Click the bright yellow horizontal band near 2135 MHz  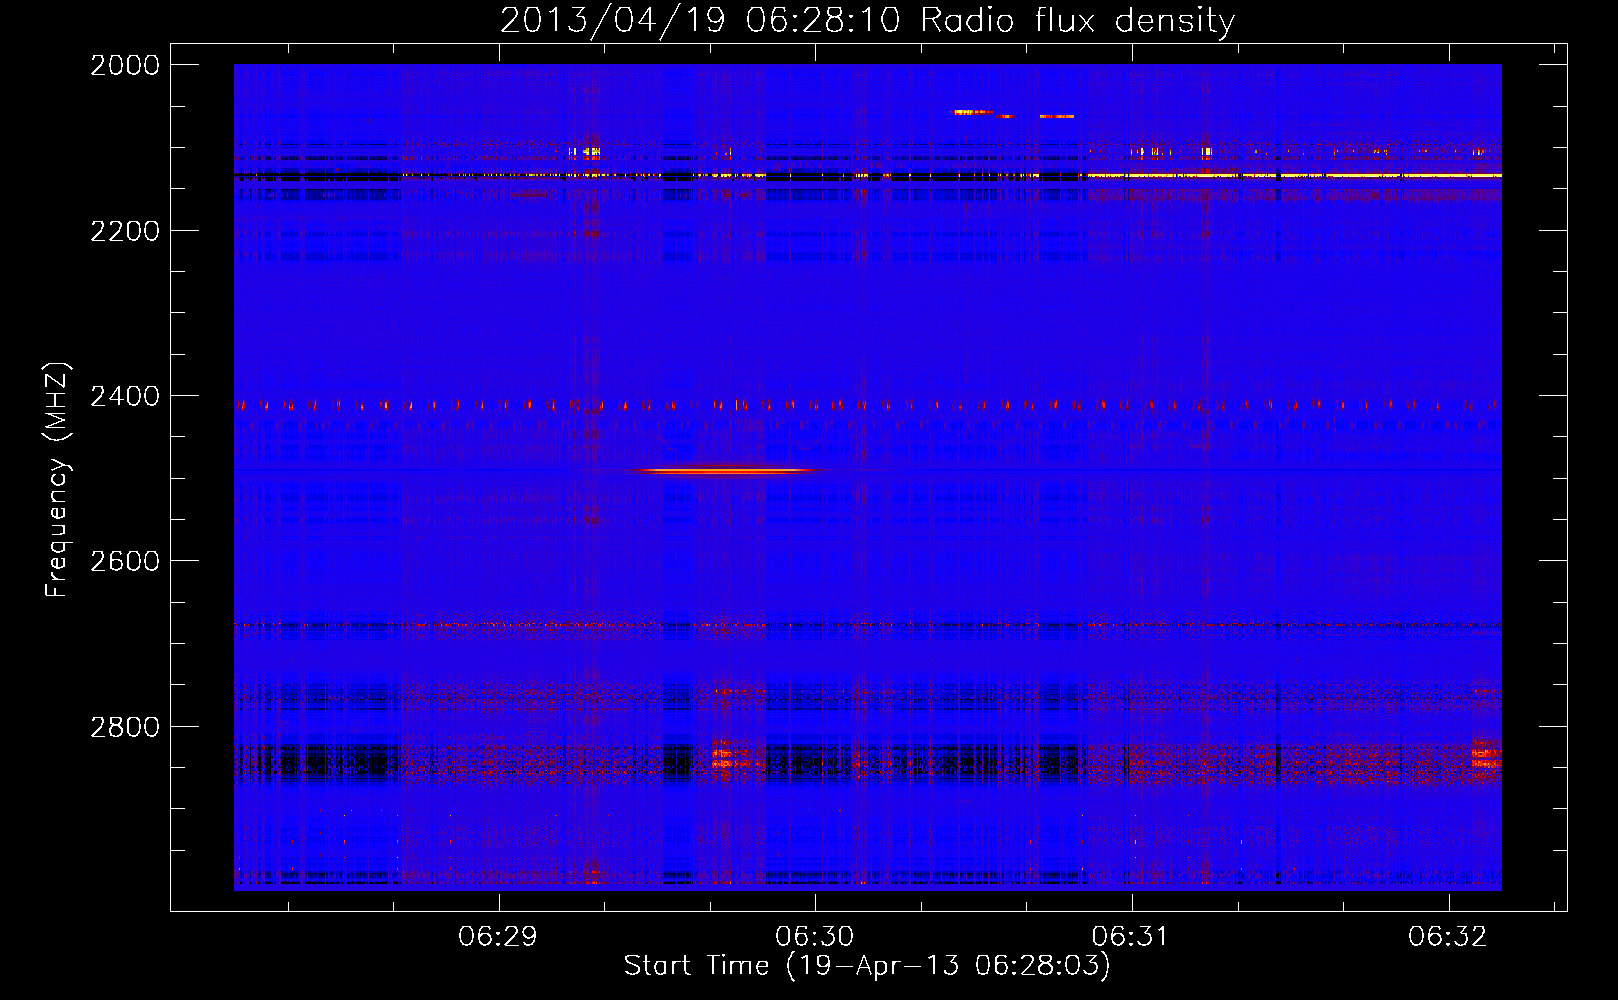[1294, 175]
